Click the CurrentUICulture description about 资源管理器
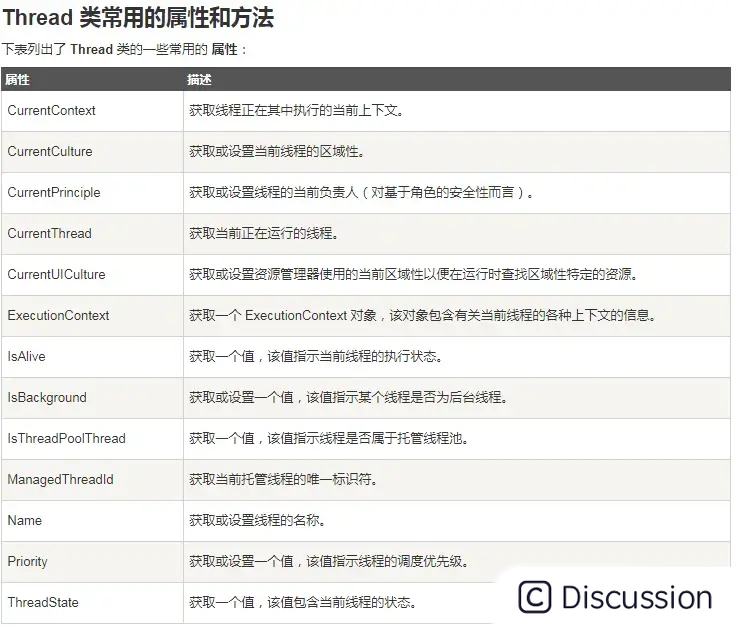738x627 pixels. tap(413, 274)
